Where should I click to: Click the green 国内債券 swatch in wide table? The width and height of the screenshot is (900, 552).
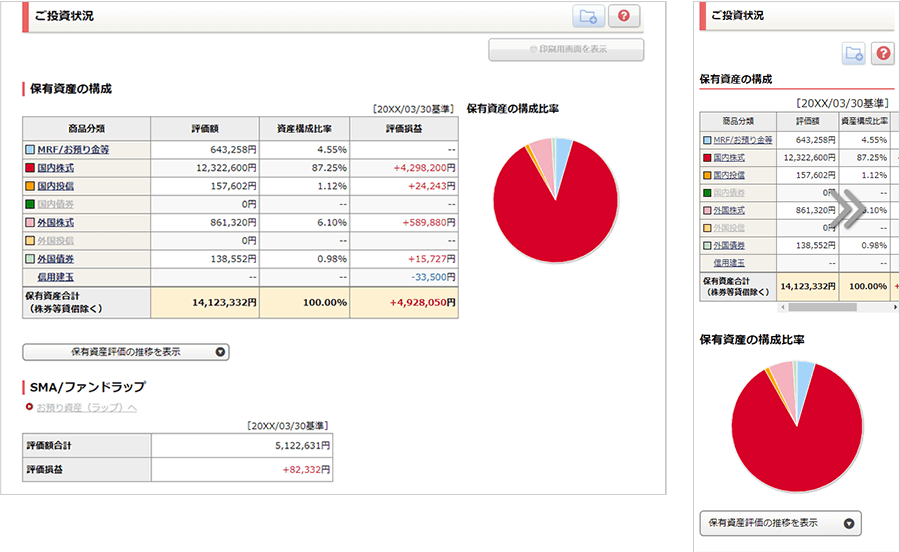click(30, 204)
